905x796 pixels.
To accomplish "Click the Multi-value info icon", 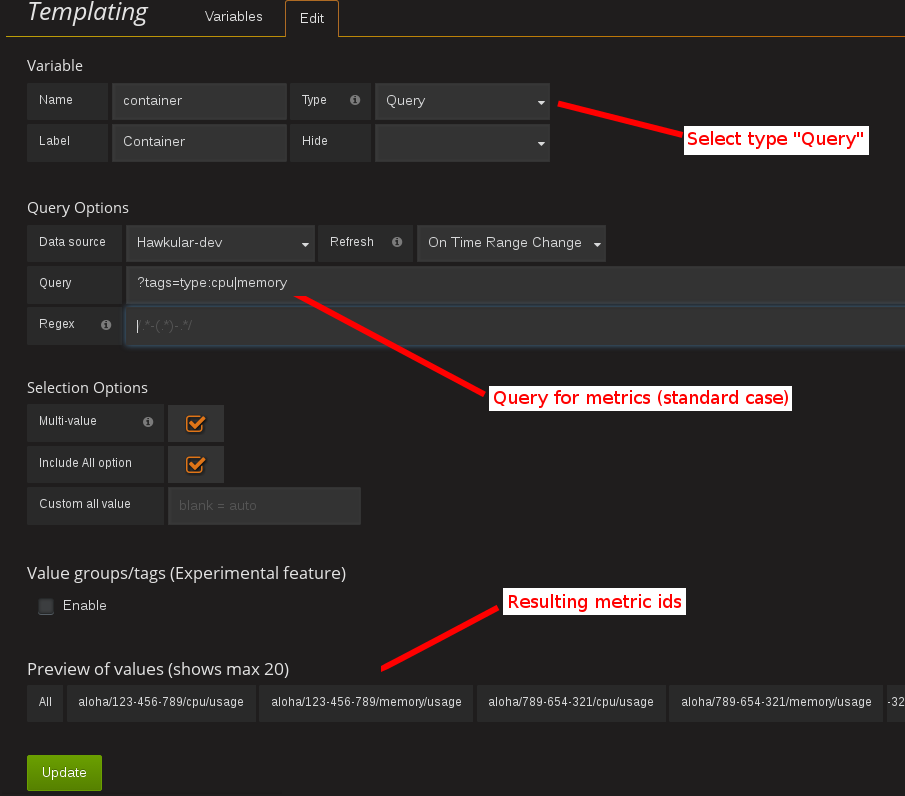I will [x=148, y=422].
